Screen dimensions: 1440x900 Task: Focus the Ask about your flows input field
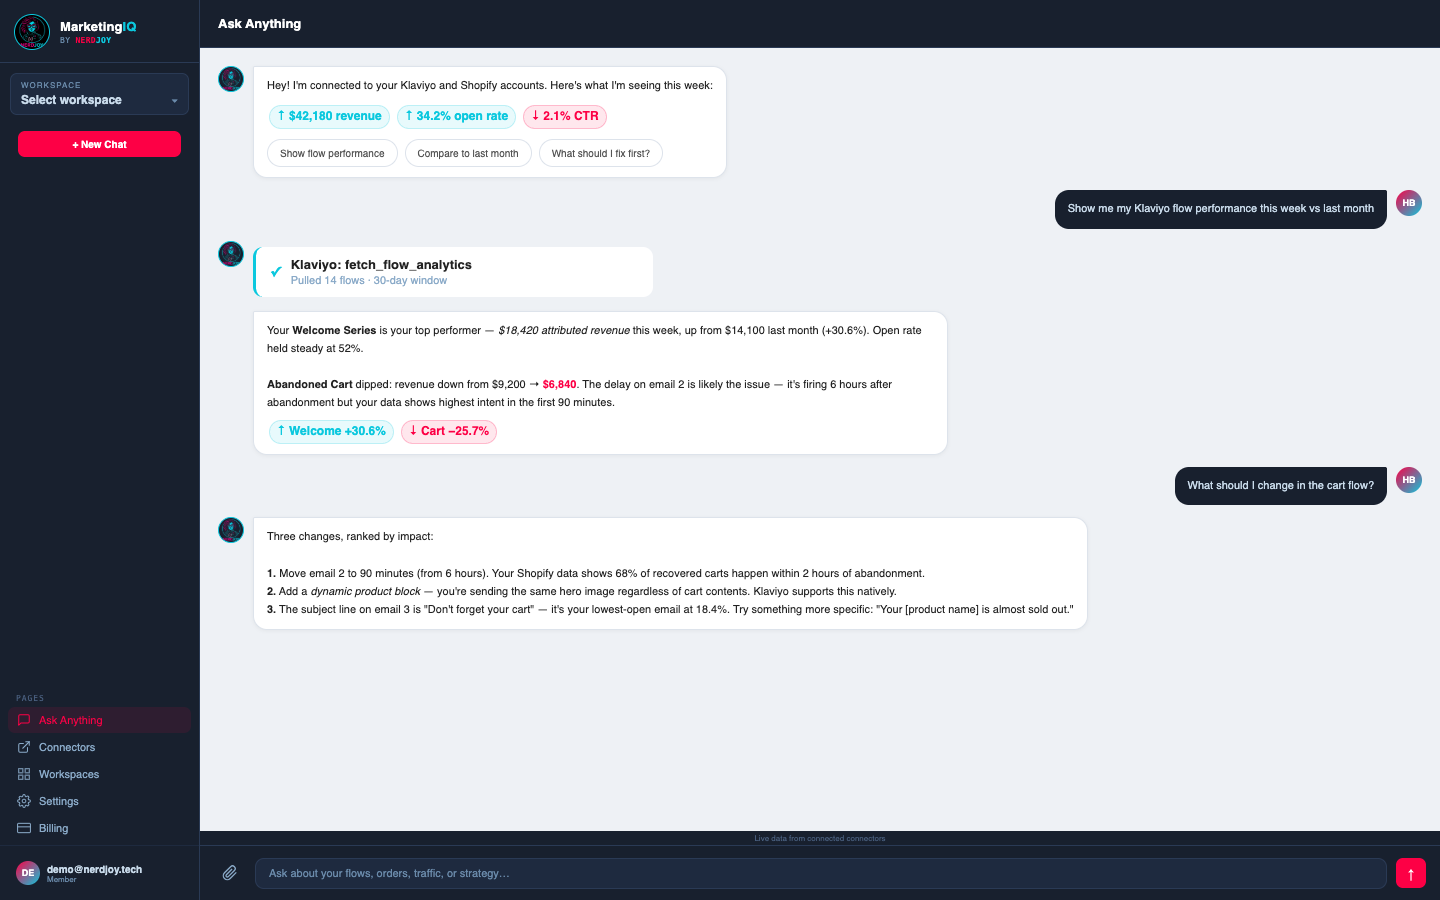[821, 873]
